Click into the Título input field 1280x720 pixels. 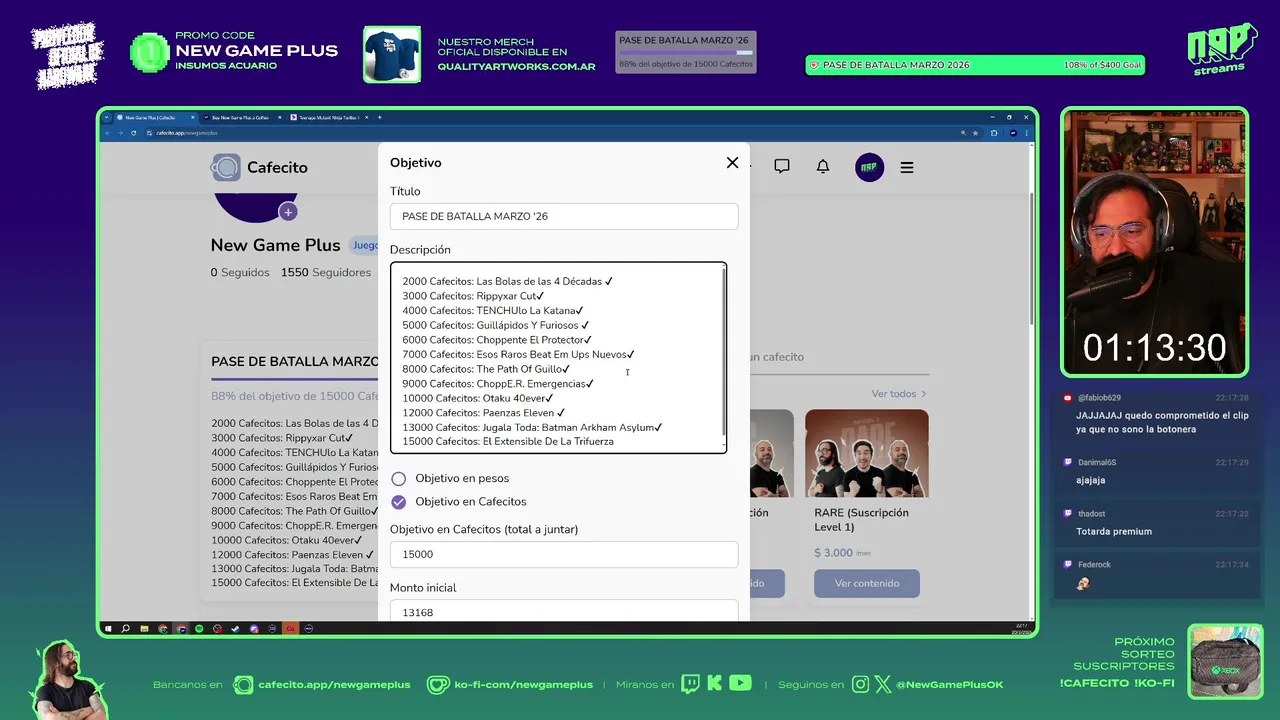564,216
